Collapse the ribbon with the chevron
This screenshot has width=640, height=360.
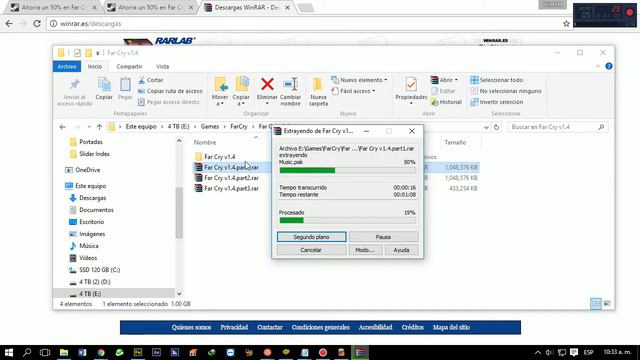point(598,66)
